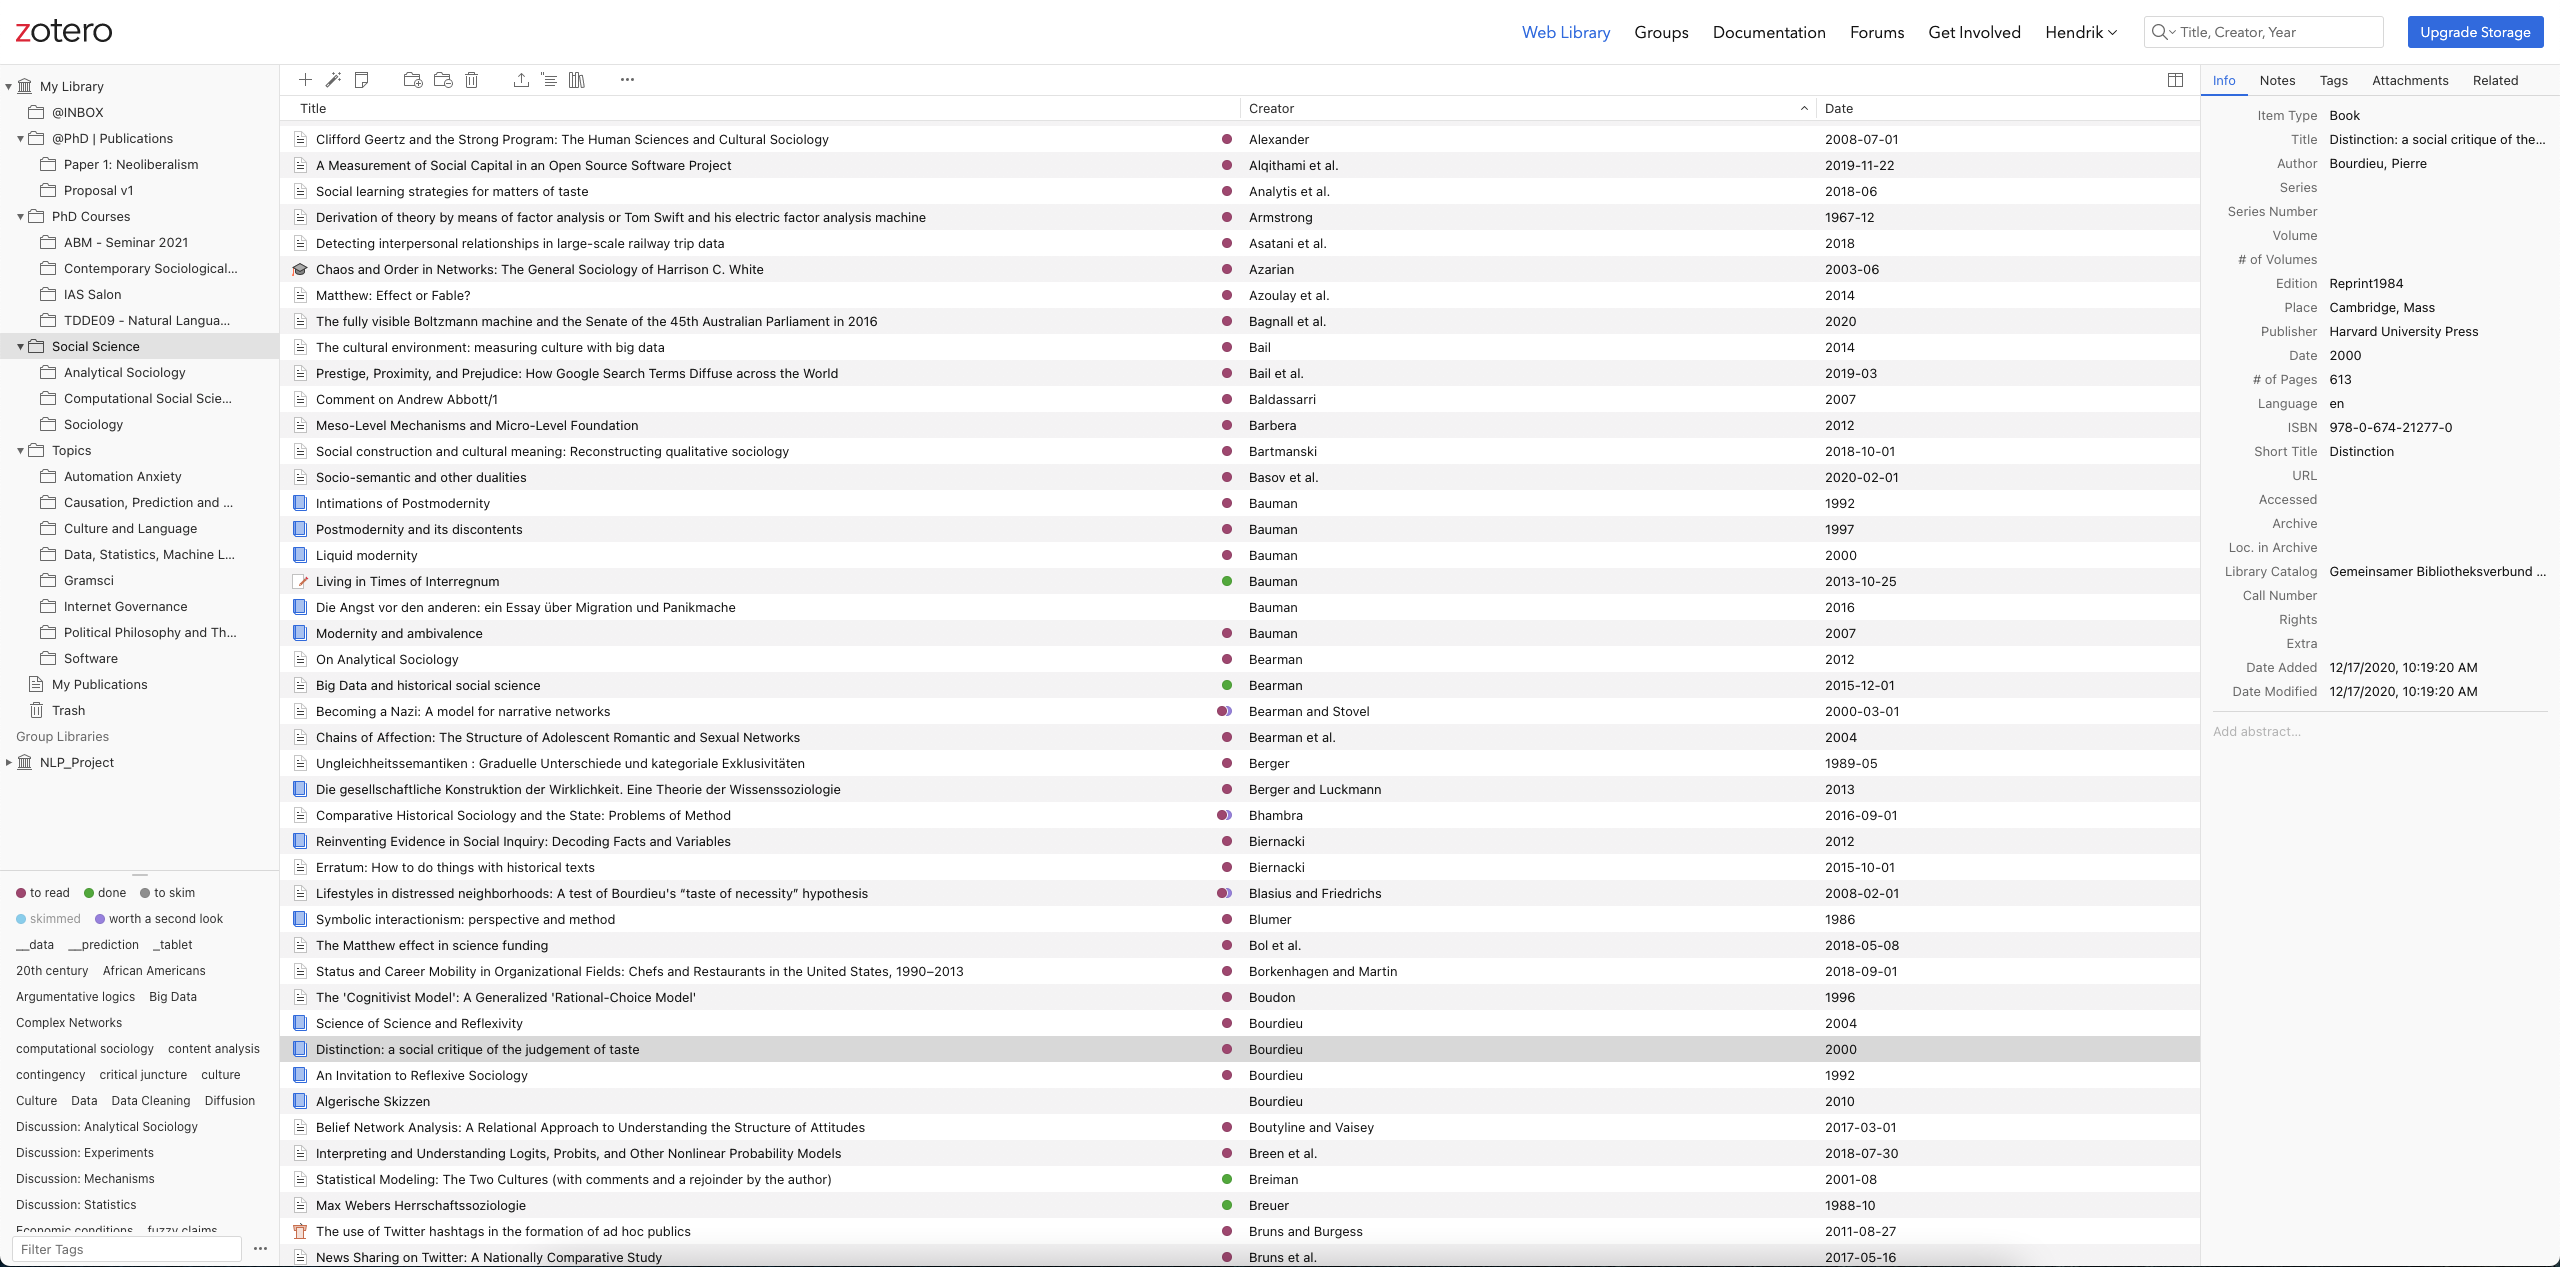This screenshot has height=1267, width=2560.
Task: Click Remove from Collection folder icon
Action: click(443, 80)
